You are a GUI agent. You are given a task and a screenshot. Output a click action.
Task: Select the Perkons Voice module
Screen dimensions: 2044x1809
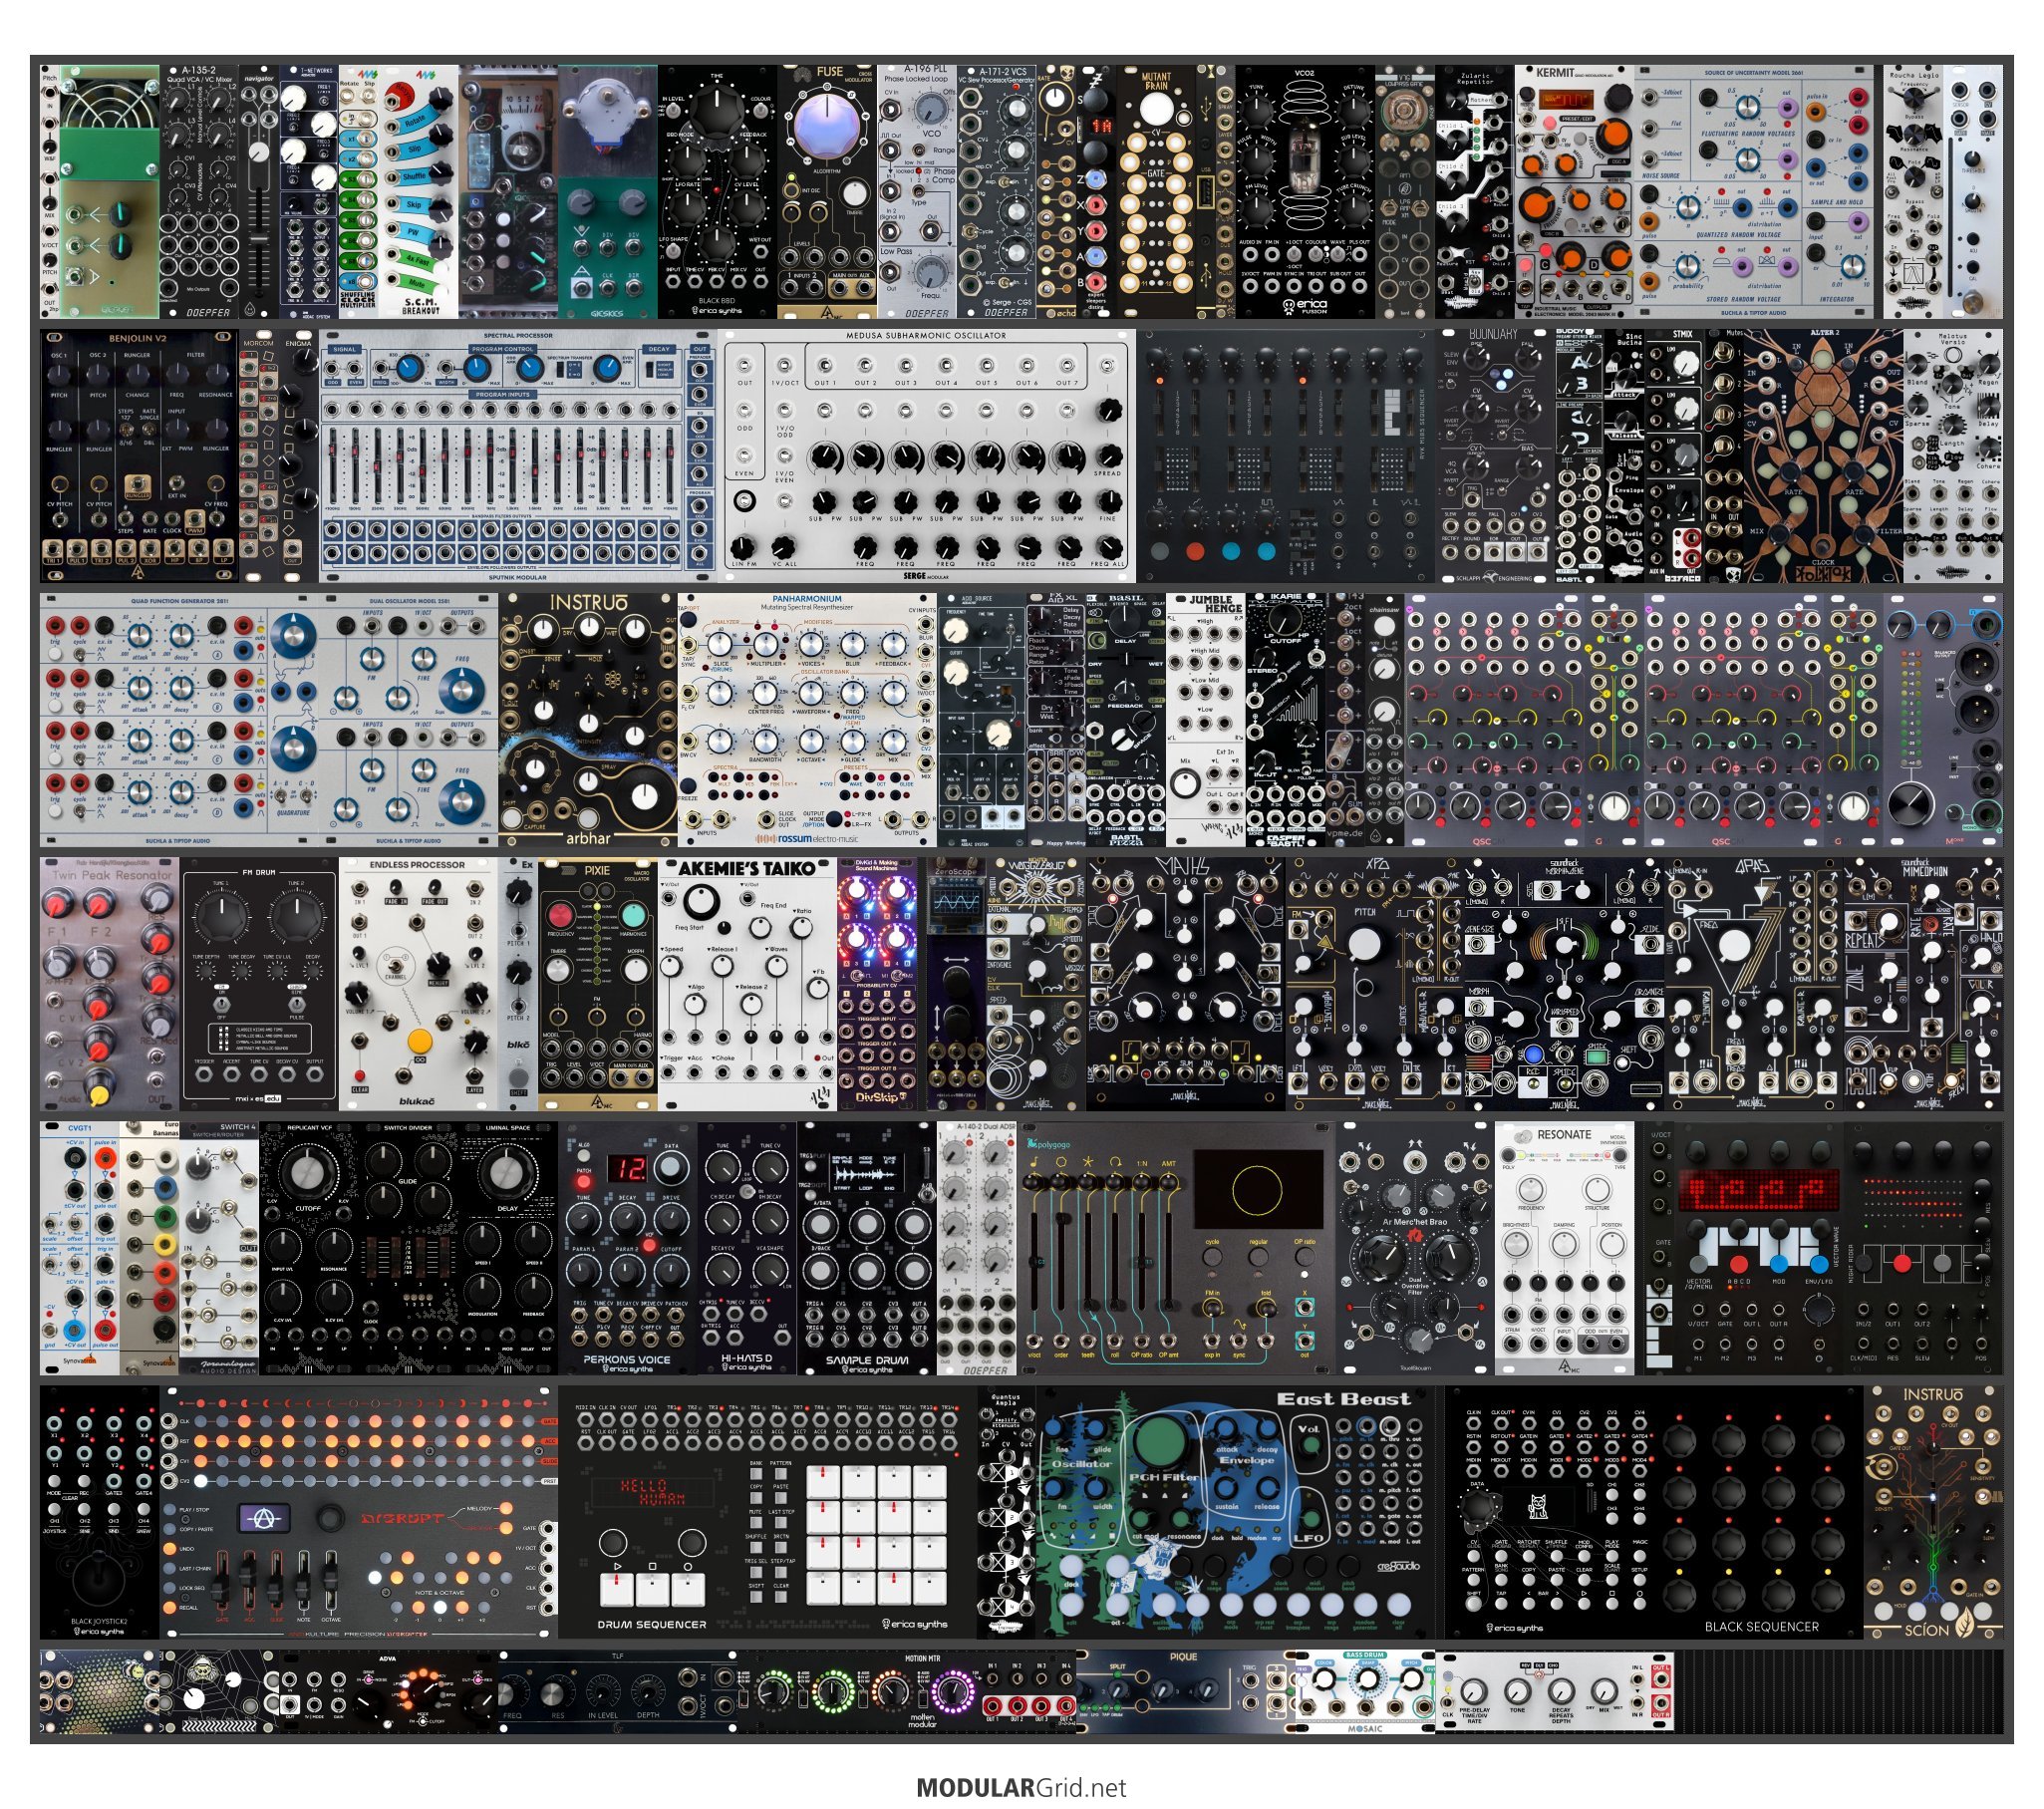point(628,1248)
